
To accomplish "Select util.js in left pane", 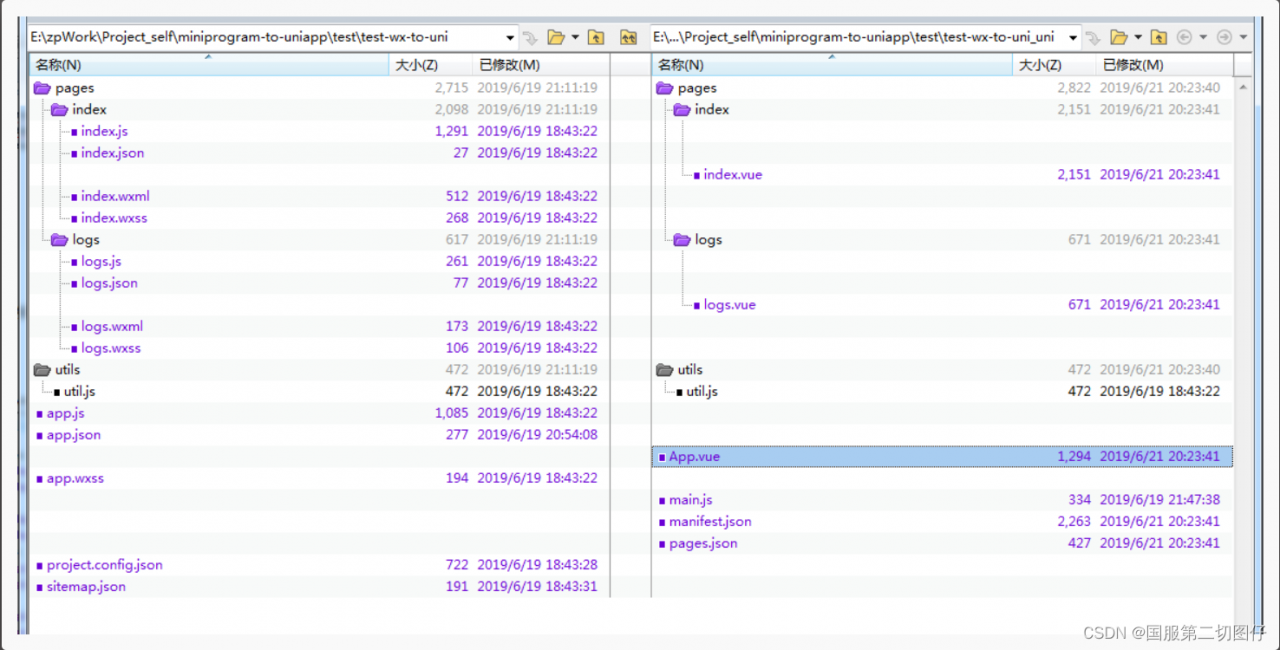I will (x=79, y=391).
